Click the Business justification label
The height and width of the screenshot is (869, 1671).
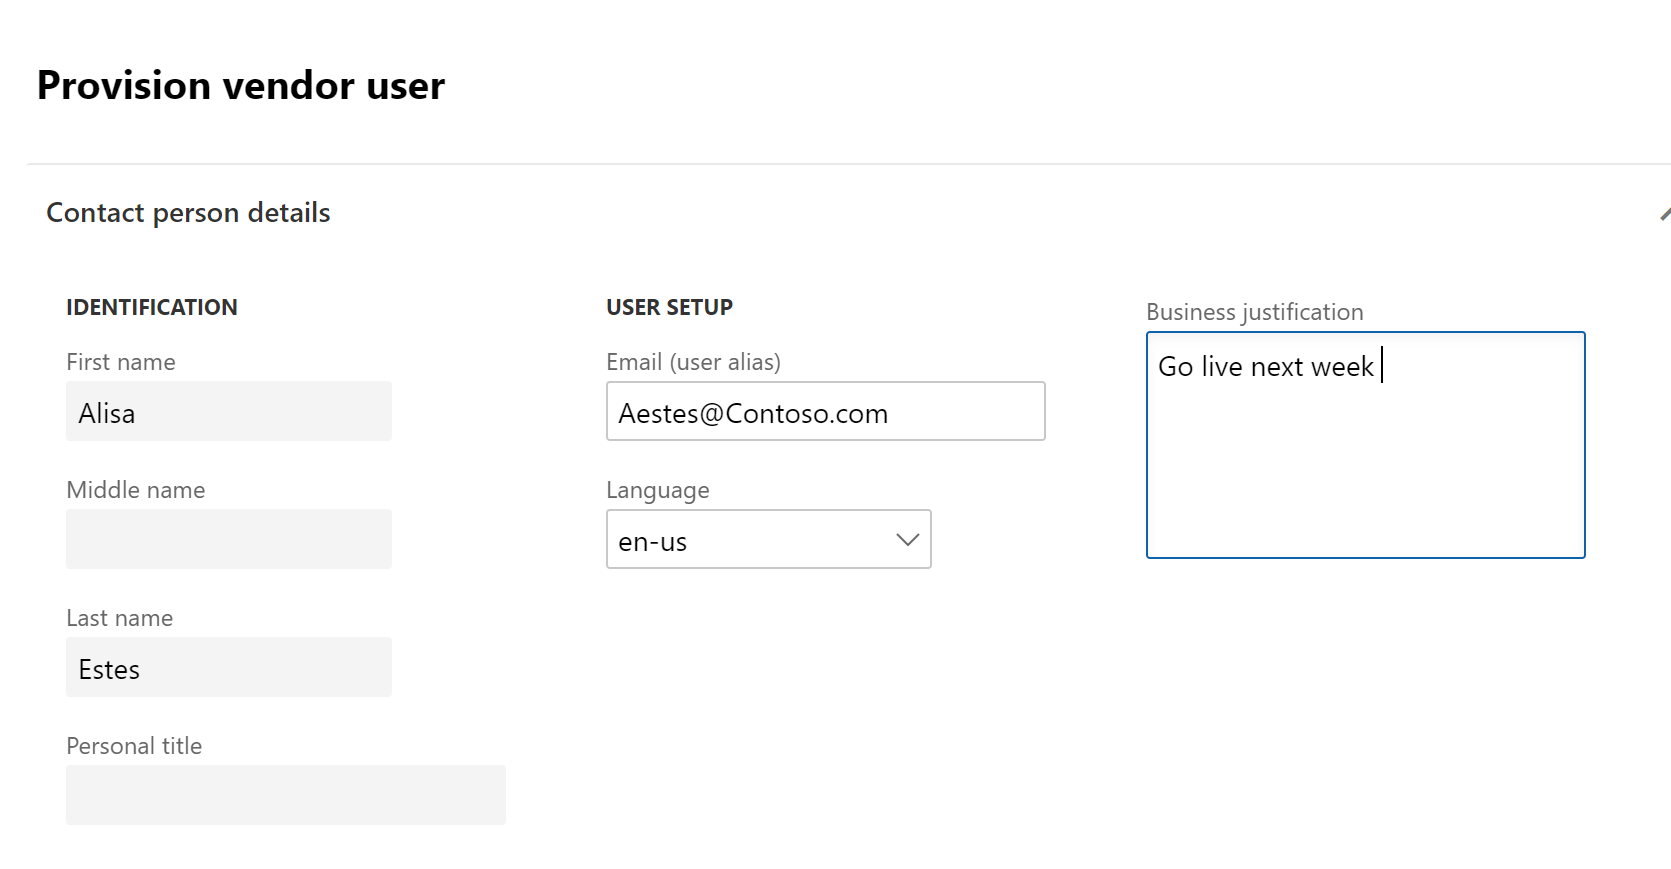[x=1254, y=312]
